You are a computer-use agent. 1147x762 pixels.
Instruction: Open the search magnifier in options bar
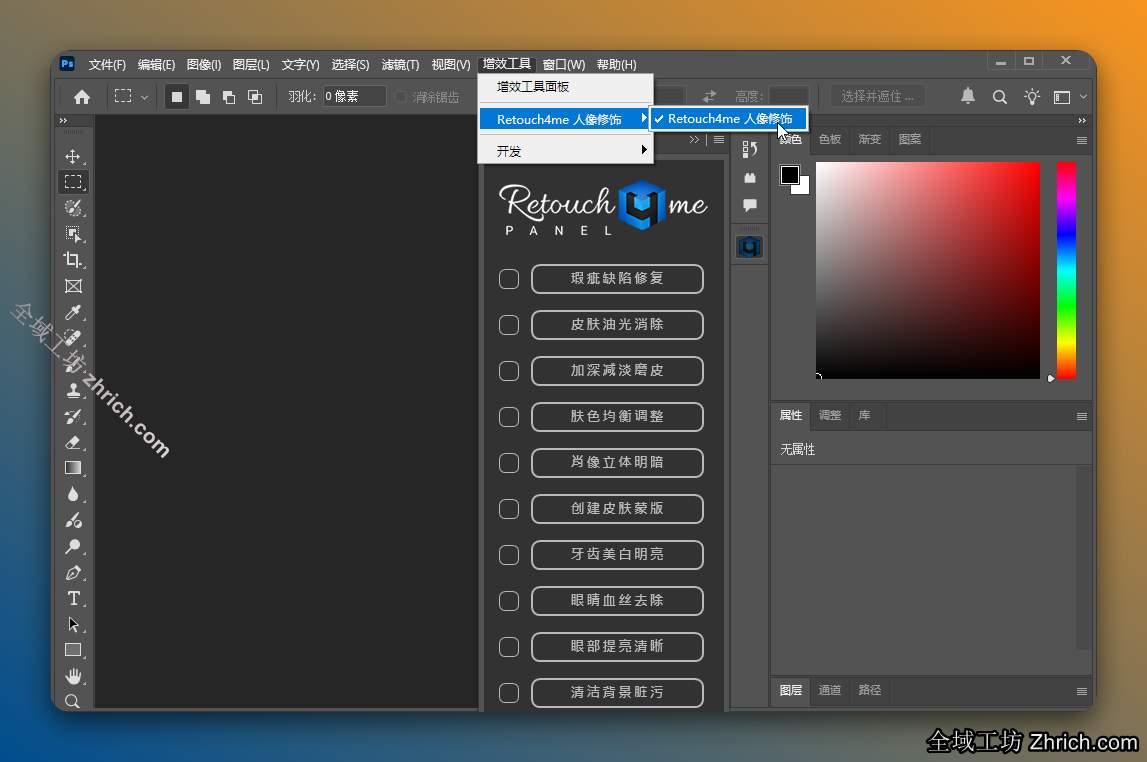(x=999, y=97)
